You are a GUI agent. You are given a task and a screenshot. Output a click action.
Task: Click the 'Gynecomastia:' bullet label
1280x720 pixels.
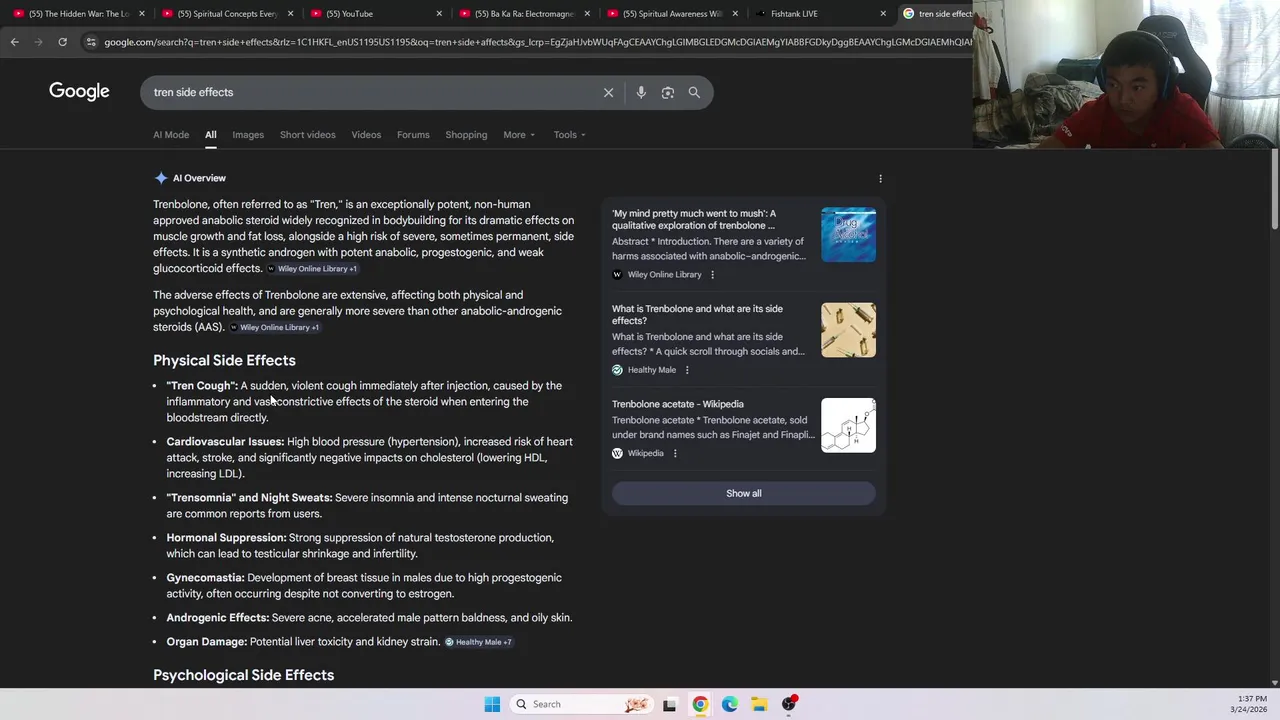click(205, 578)
